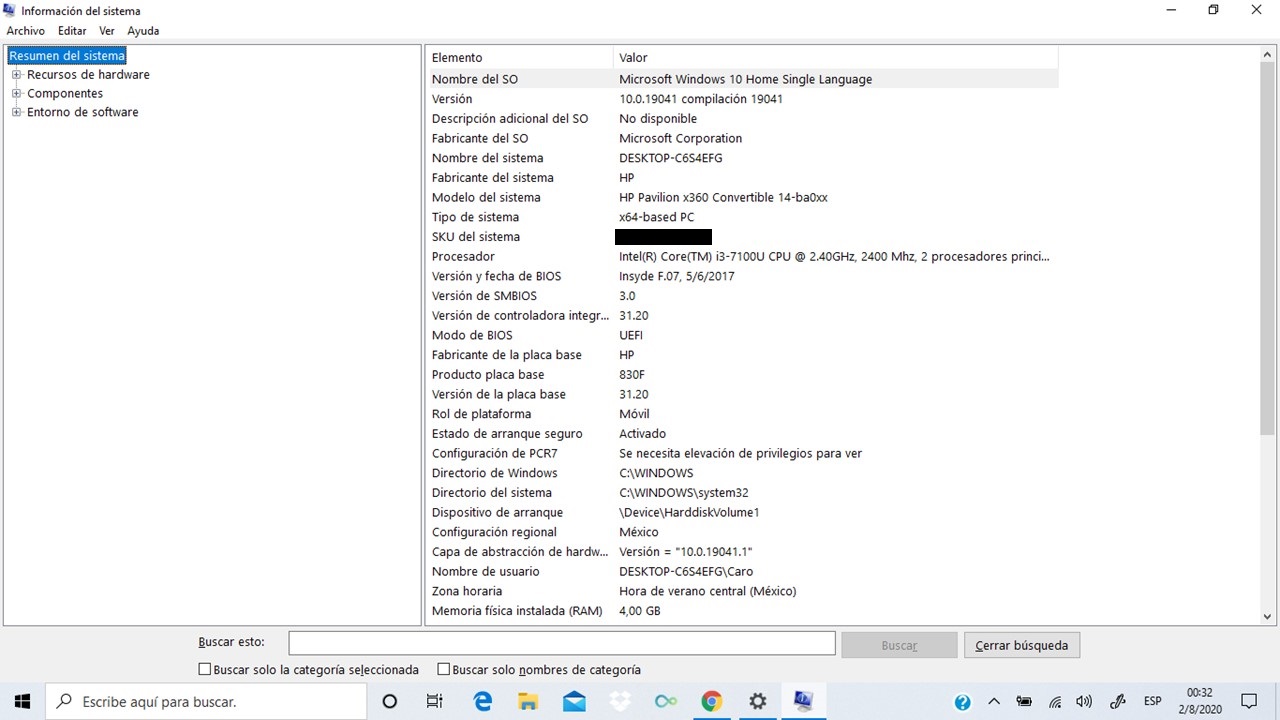Select the Producto placa base row
The image size is (1280, 720).
pyautogui.click(x=742, y=375)
